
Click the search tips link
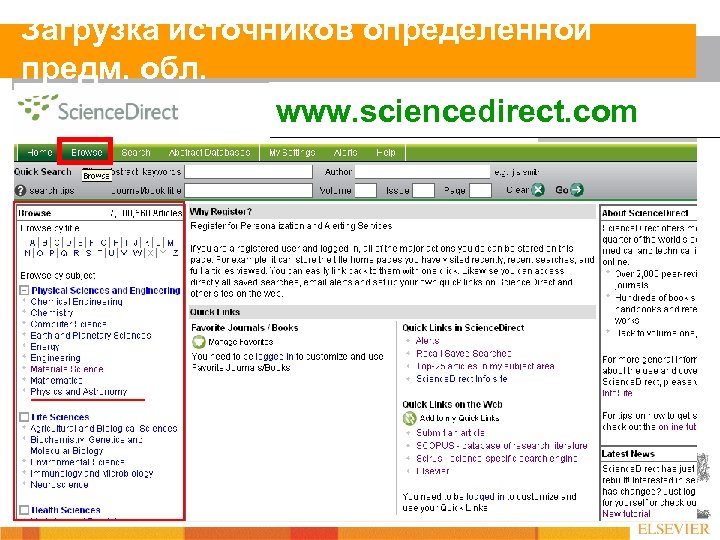tap(51, 190)
